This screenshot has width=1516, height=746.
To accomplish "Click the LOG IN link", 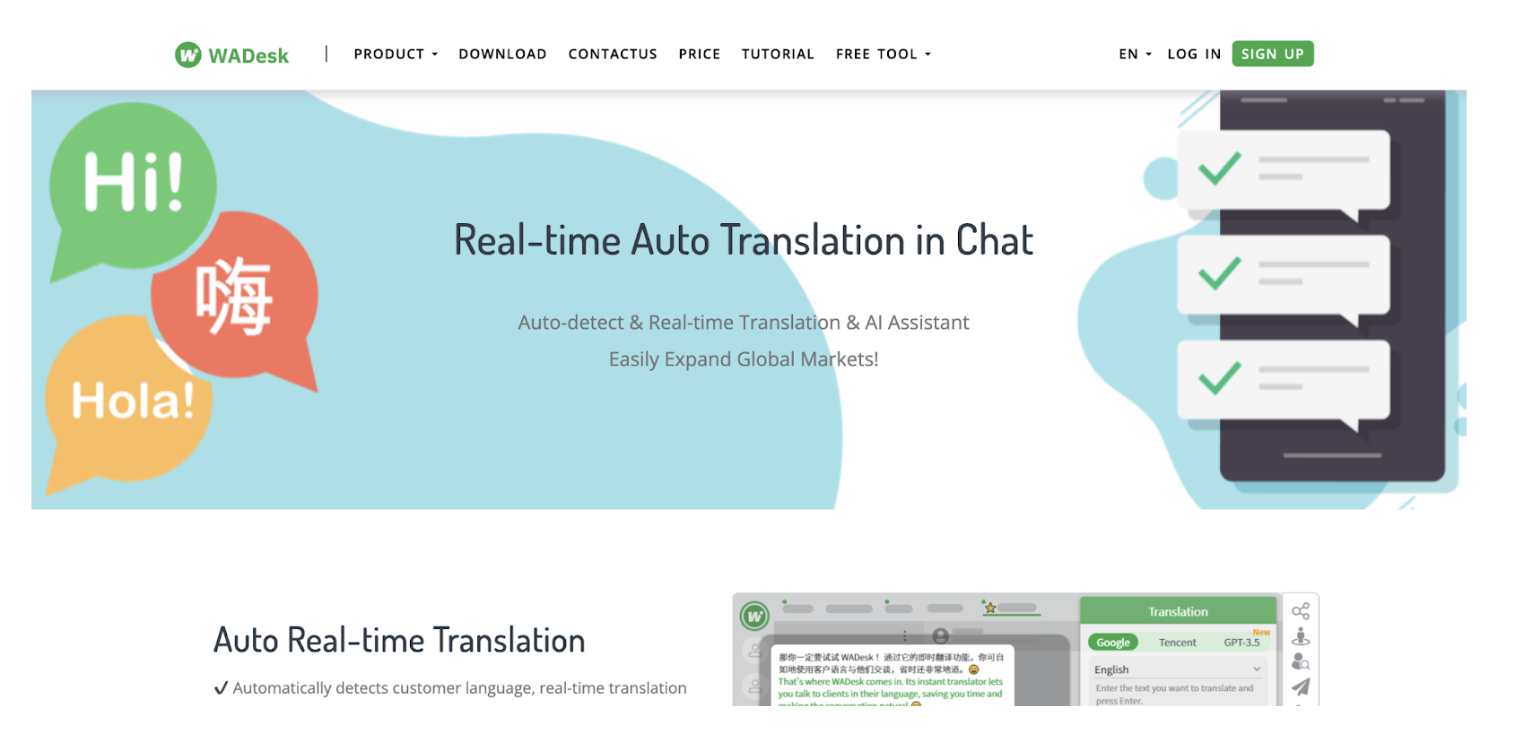I will click(x=1194, y=54).
